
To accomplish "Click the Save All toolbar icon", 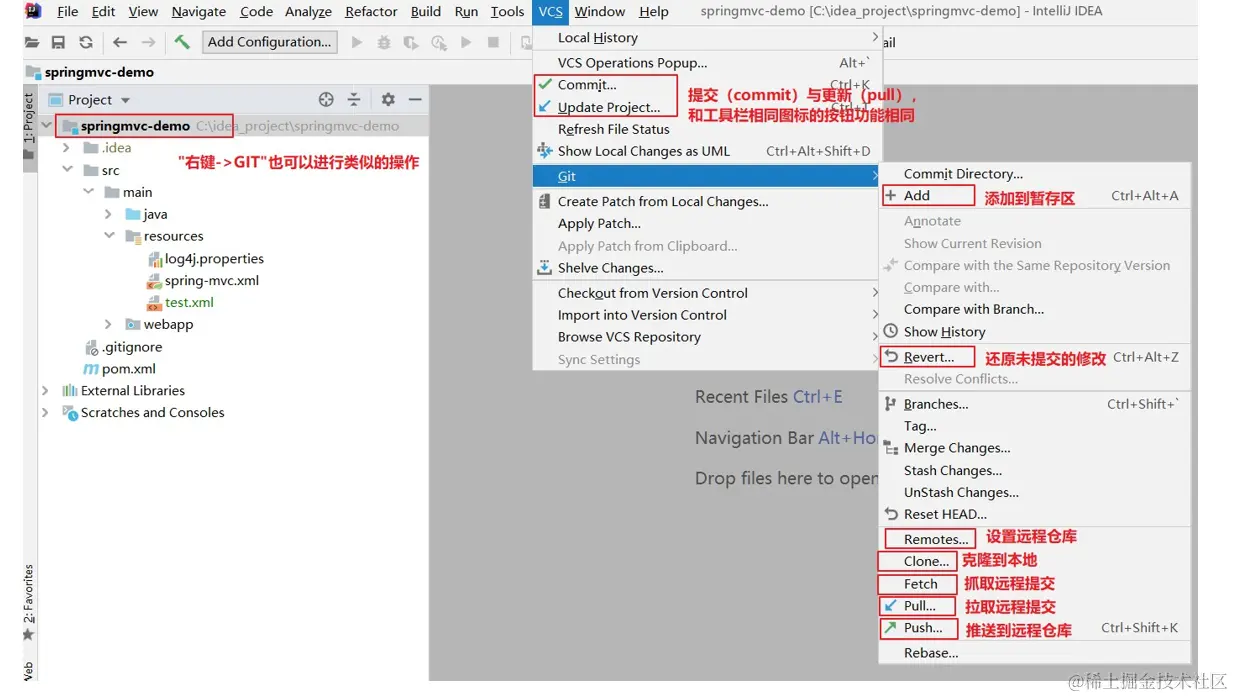I will coord(58,43).
